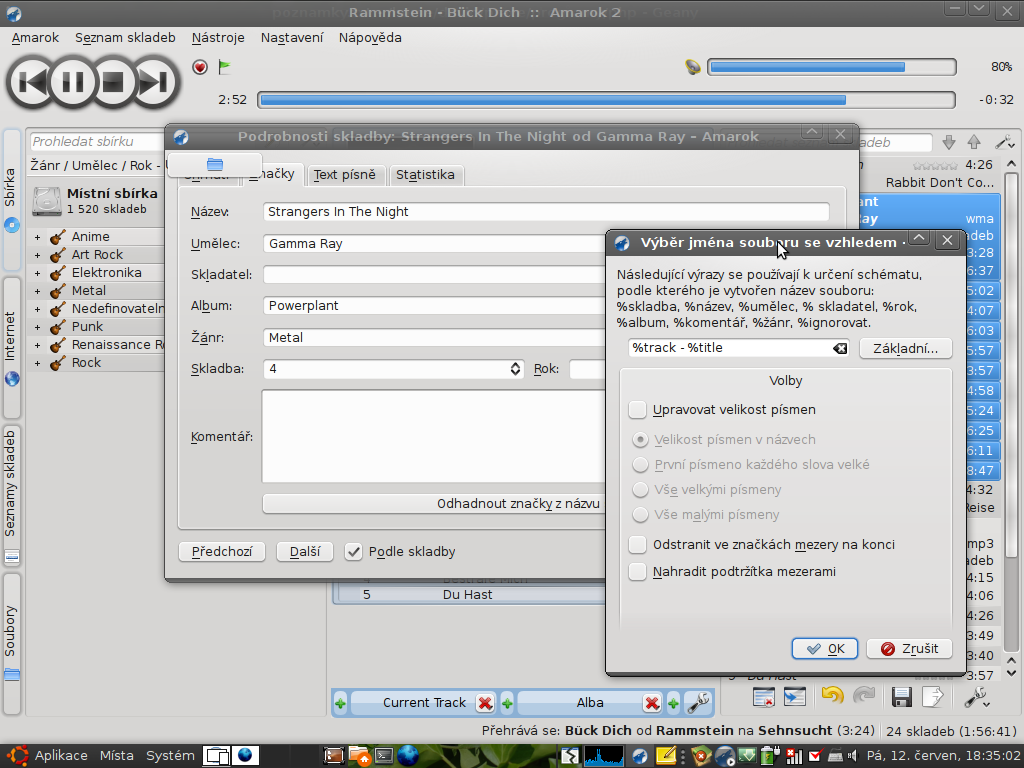Viewport: 1024px width, 768px height.
Task: Click Odhadnout značky z názvu button
Action: (435, 504)
